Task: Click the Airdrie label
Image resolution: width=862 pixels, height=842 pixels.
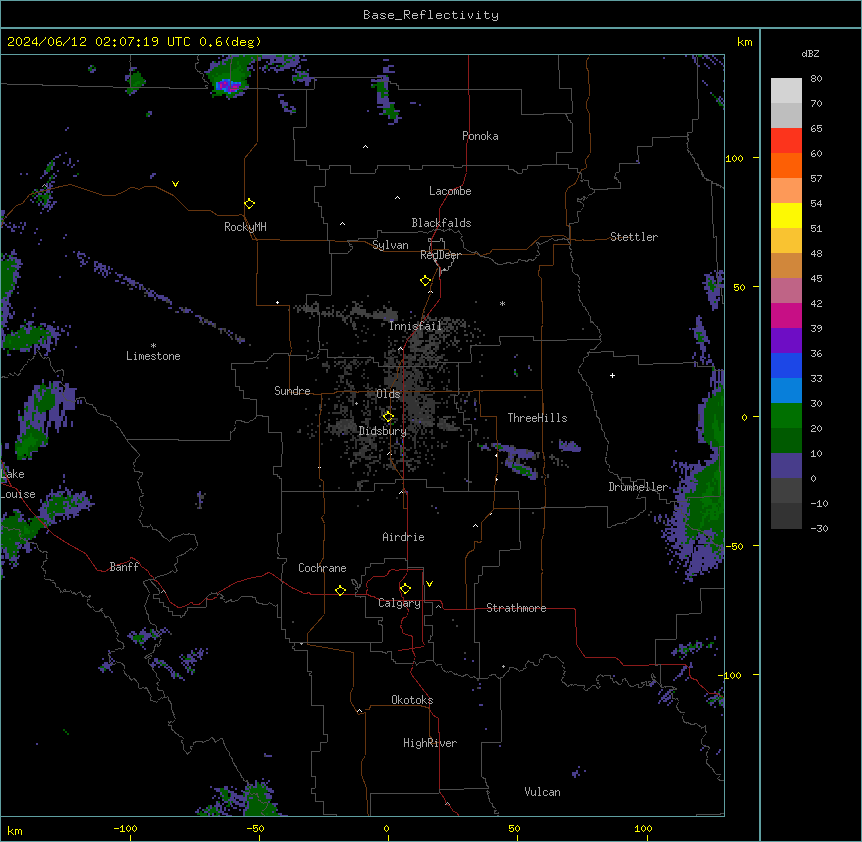Action: coord(403,537)
